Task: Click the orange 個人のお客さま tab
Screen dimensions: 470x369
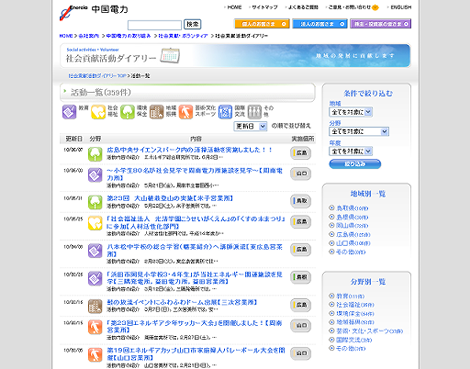Action: tap(262, 24)
